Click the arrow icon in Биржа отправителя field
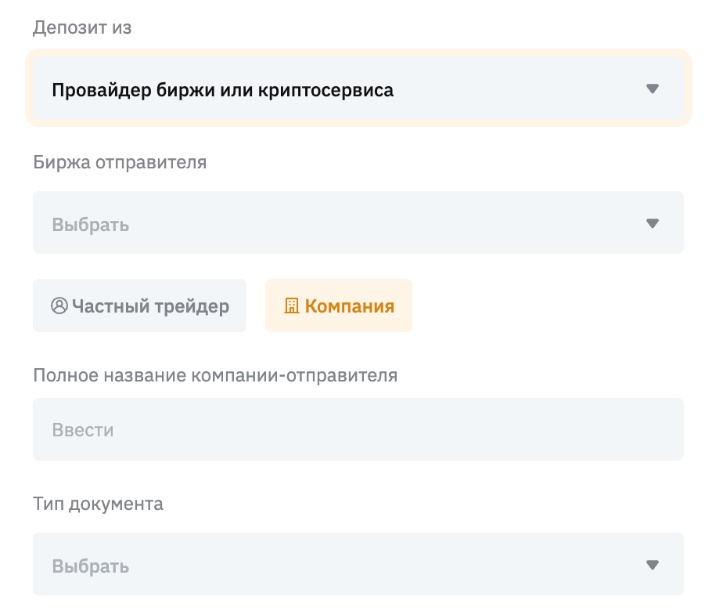 [652, 223]
